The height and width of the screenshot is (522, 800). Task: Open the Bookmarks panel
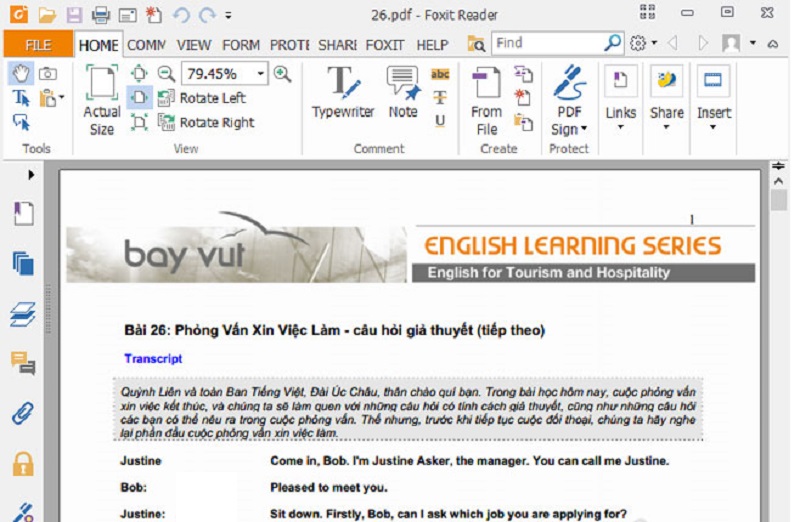[24, 213]
